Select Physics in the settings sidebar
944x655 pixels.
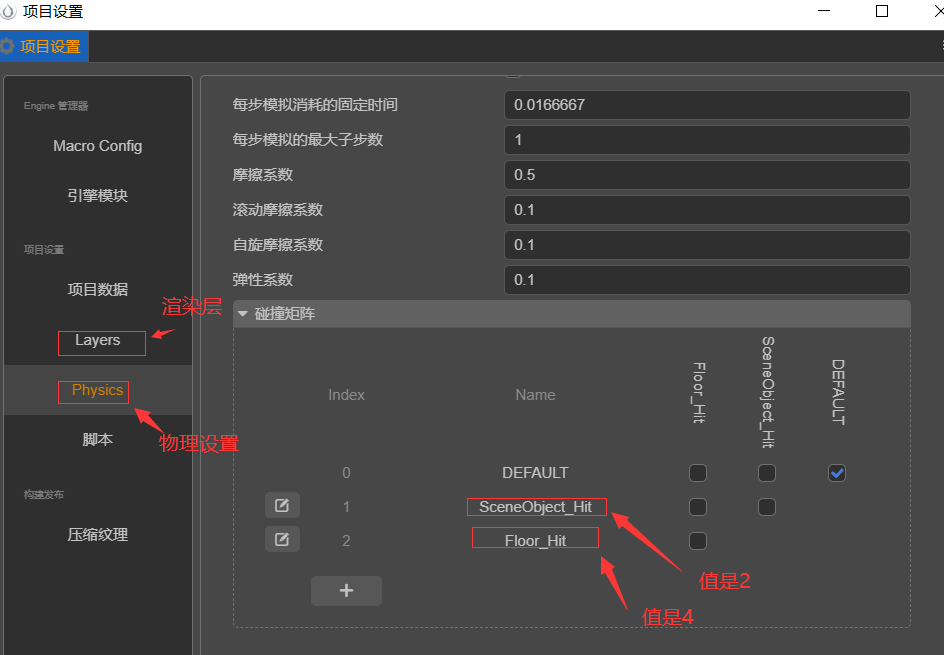(93, 390)
